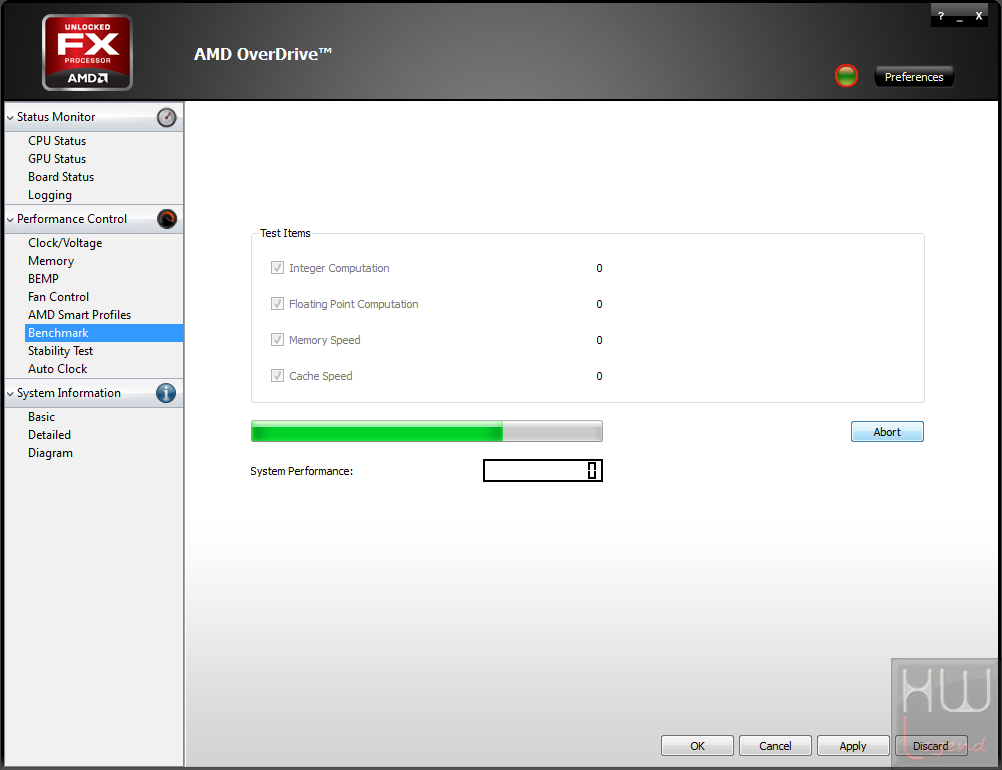Click the System Information info icon

pos(166,393)
